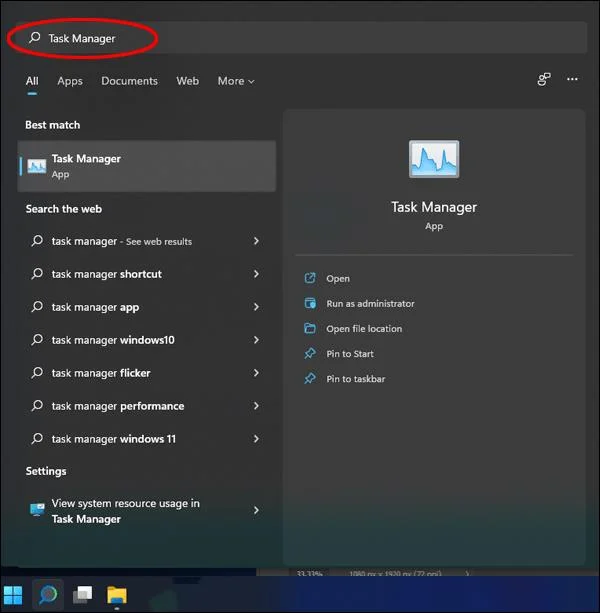This screenshot has width=600, height=613.
Task: Click the Task Manager title in preview pane
Action: point(434,207)
